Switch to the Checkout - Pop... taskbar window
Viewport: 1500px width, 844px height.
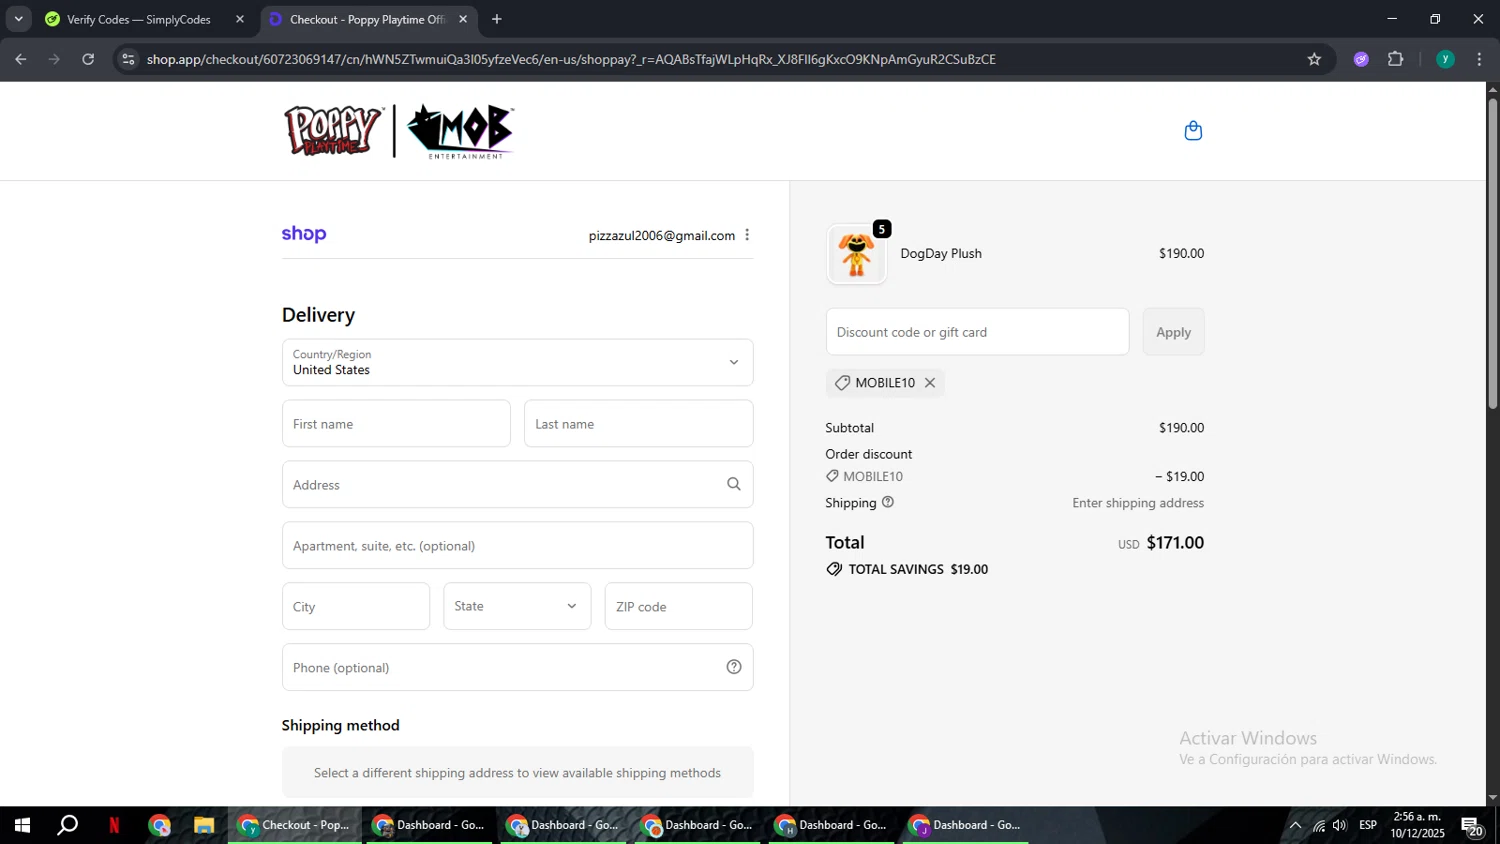pyautogui.click(x=295, y=825)
